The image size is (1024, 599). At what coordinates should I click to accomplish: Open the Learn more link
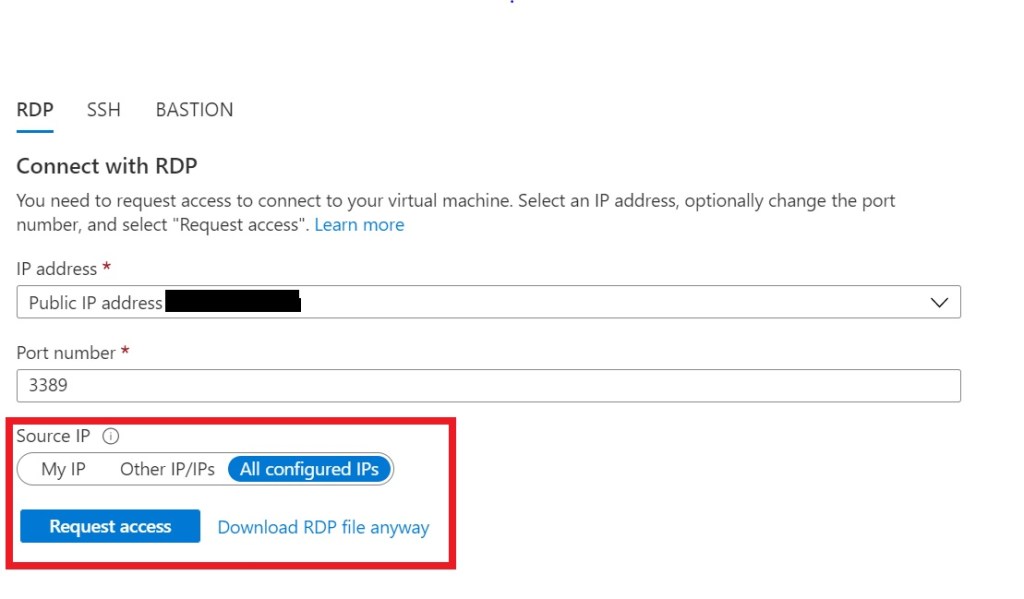(359, 225)
